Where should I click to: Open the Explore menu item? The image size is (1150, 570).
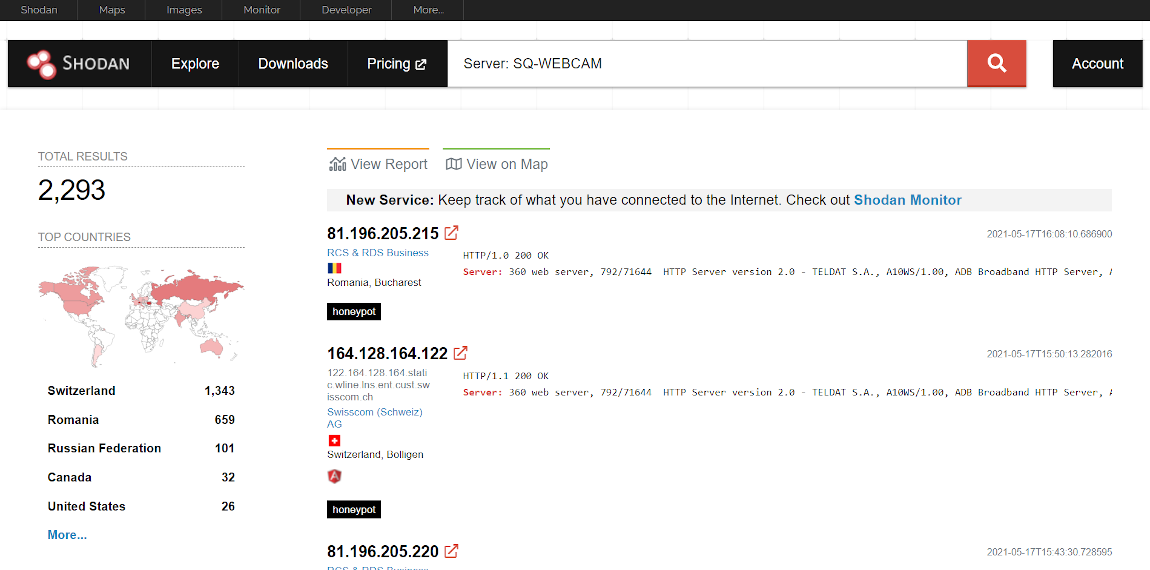195,64
